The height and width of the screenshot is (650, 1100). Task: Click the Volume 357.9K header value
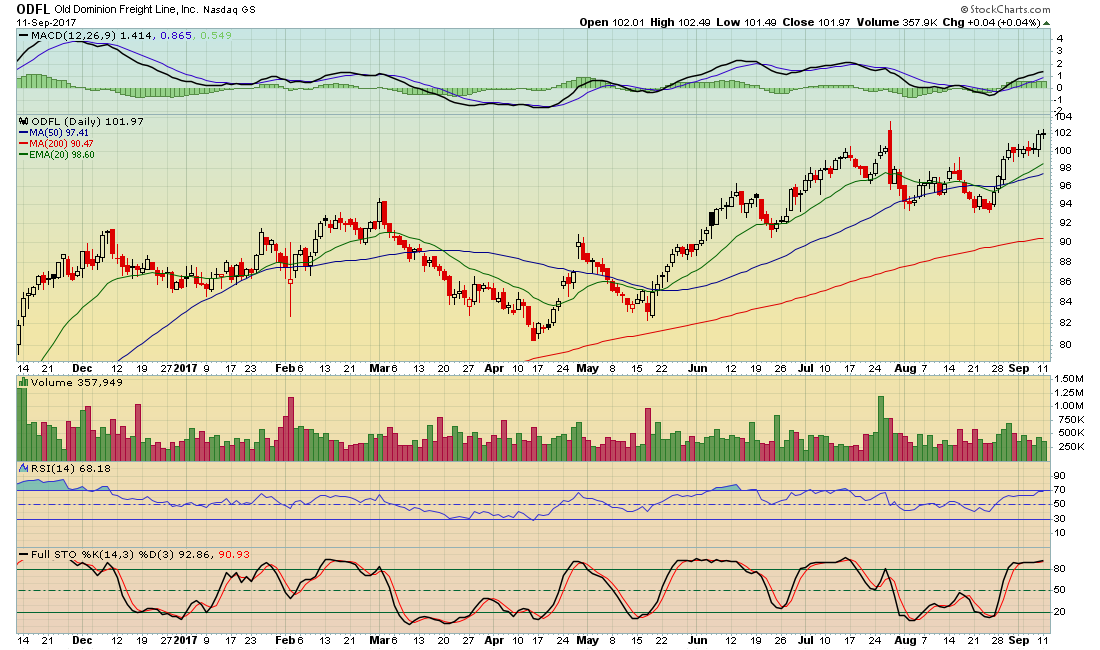(x=897, y=22)
